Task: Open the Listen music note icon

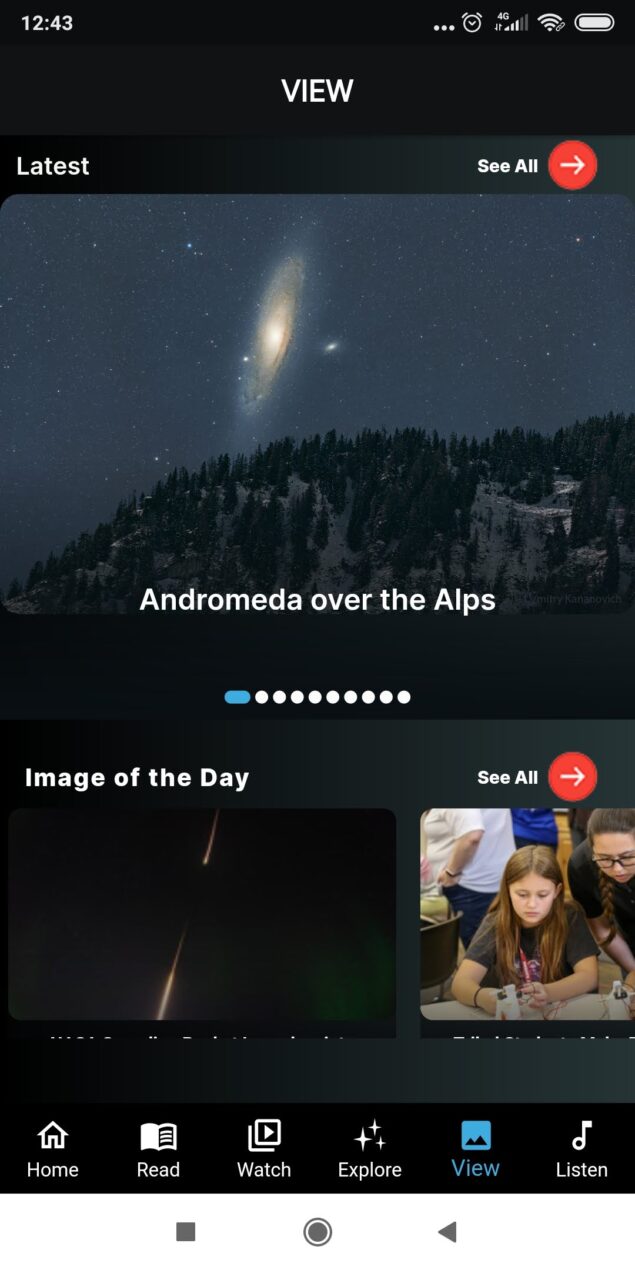Action: pos(582,1136)
